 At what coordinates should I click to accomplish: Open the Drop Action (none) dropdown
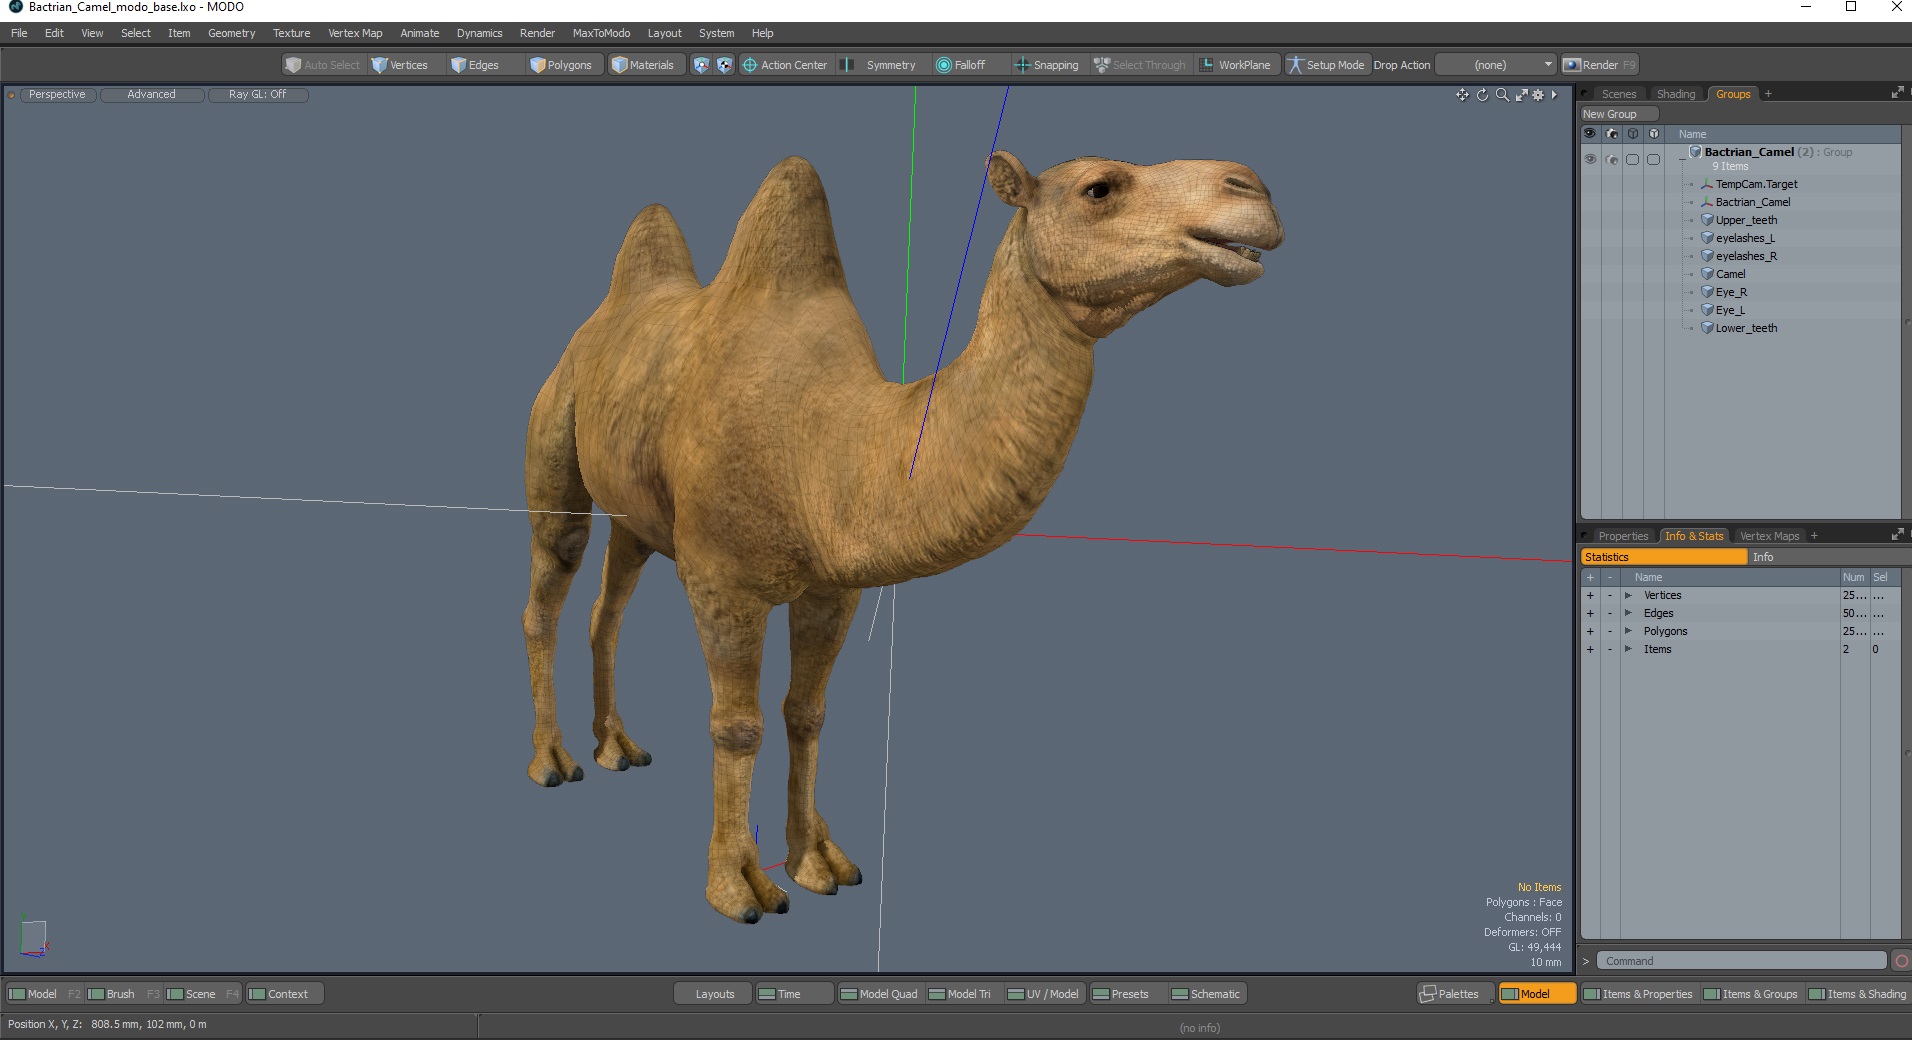(x=1497, y=65)
